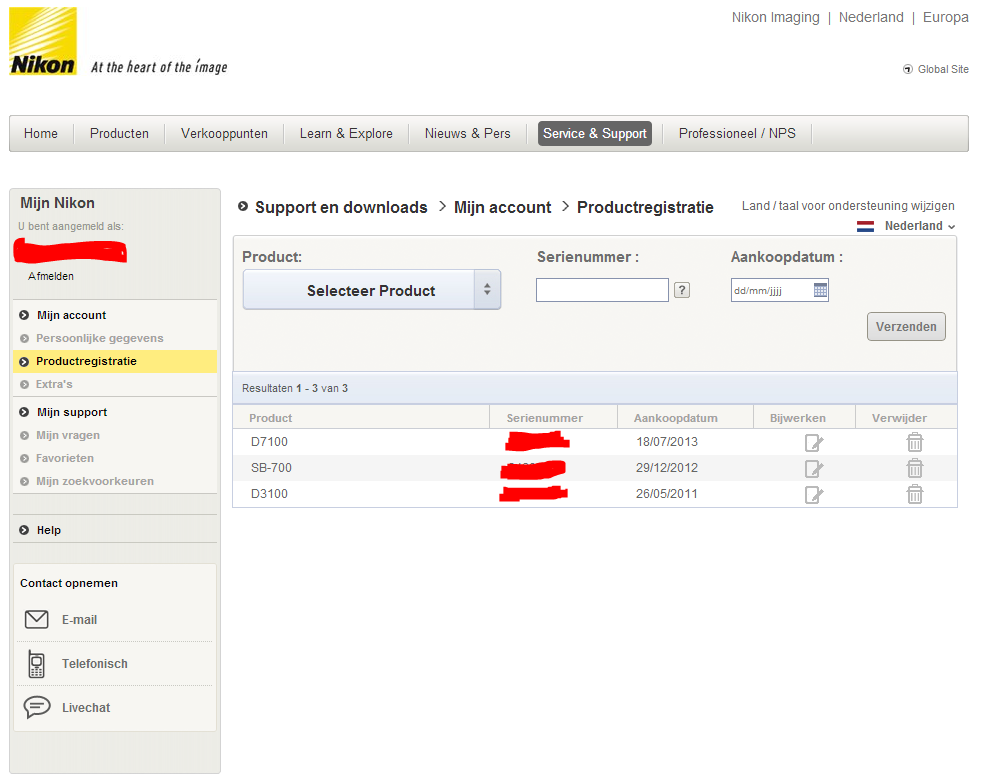Delete the D3100 registration
The height and width of the screenshot is (783, 990).
click(915, 494)
